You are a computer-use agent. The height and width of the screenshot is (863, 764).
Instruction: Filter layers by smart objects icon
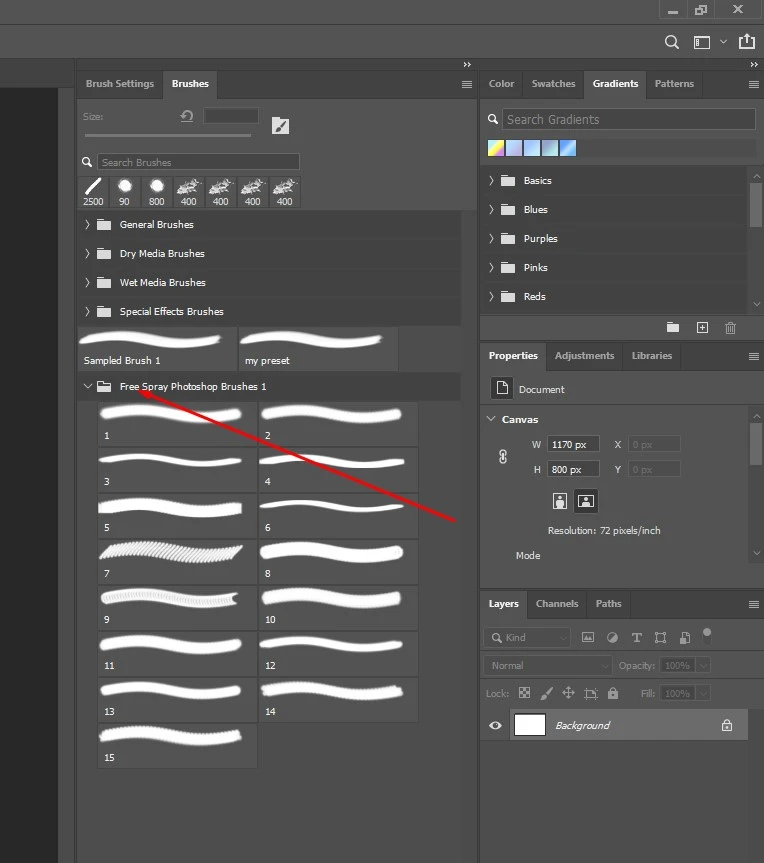(685, 637)
